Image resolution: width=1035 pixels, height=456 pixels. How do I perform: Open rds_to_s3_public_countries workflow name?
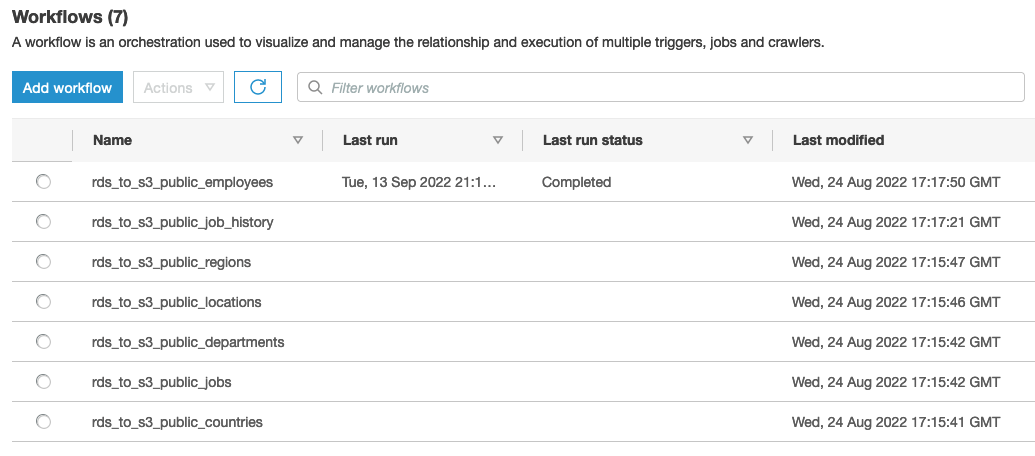[x=177, y=422]
